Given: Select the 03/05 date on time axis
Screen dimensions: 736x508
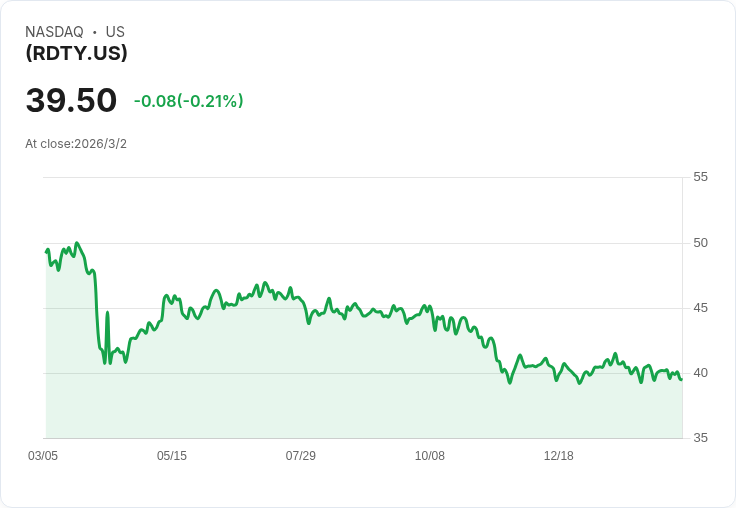Looking at the screenshot, I should point(43,456).
